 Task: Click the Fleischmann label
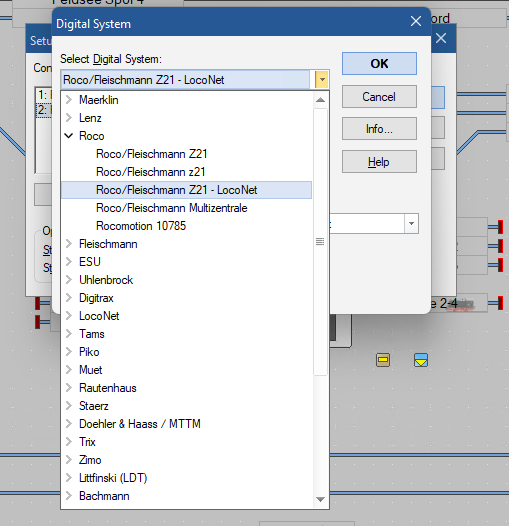tap(108, 244)
